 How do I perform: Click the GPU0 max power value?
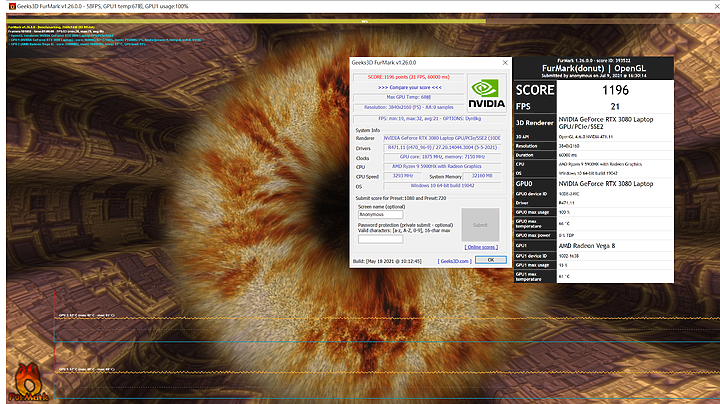coord(566,235)
